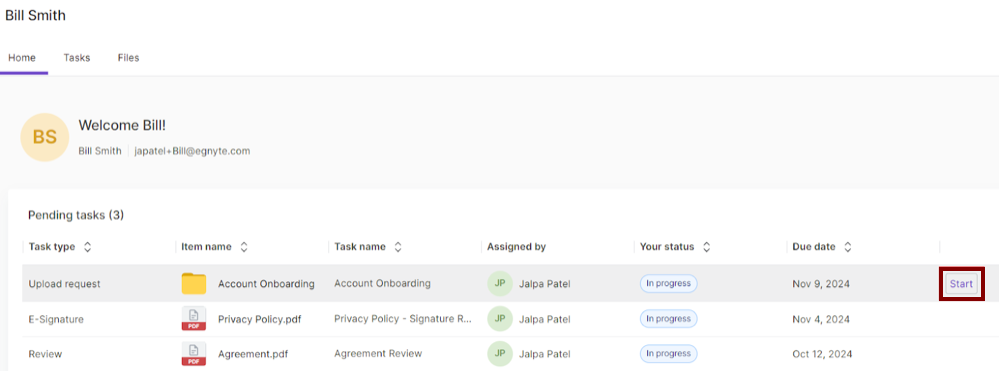The height and width of the screenshot is (371, 999).
Task: Click Jalpa Patel name in E-Signature row
Action: pyautogui.click(x=545, y=319)
